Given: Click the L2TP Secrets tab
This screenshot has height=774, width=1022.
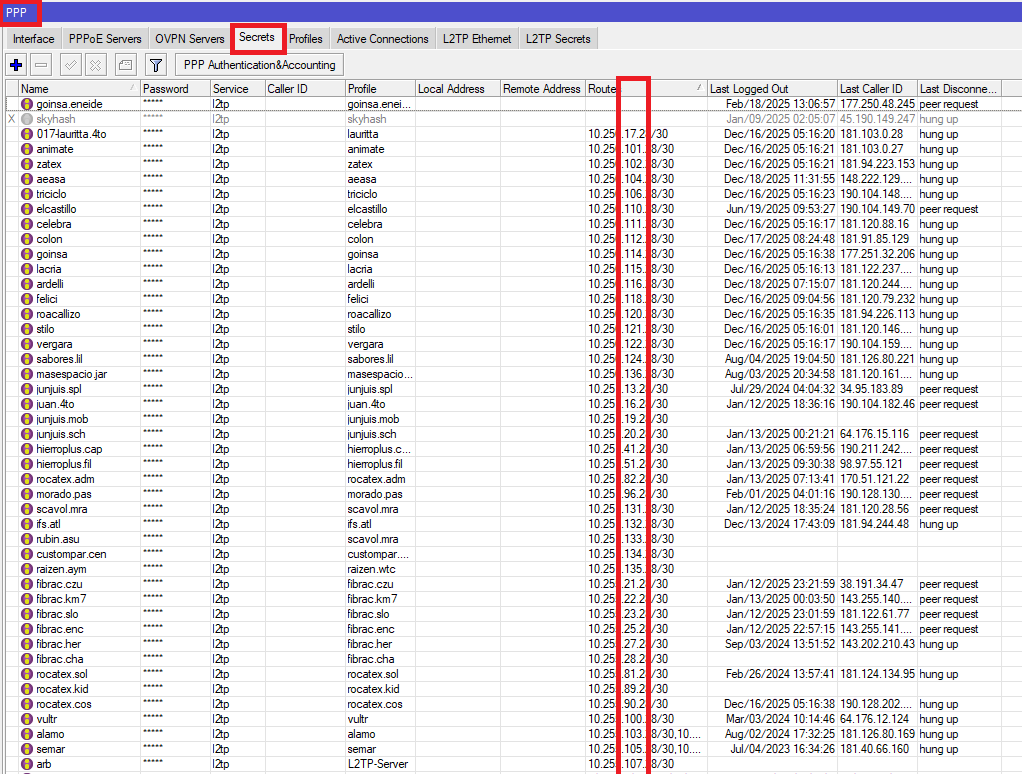Looking at the screenshot, I should 558,39.
